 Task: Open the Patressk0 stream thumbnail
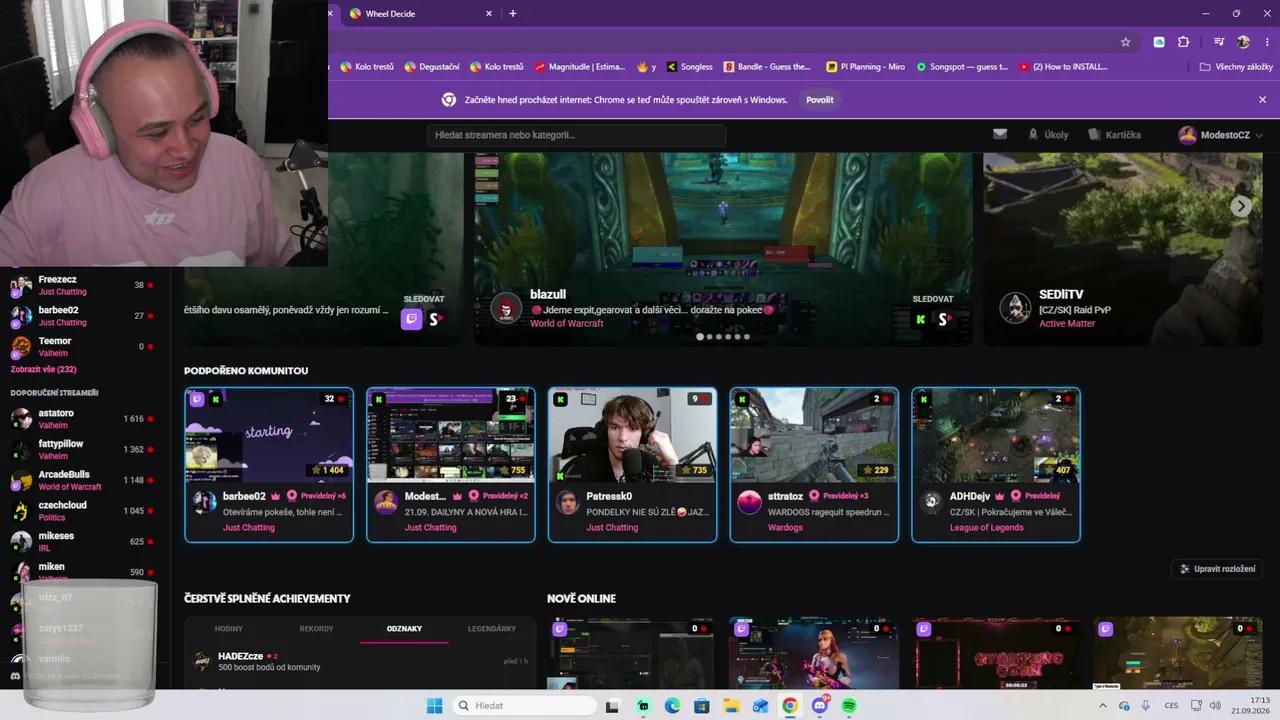coord(632,436)
